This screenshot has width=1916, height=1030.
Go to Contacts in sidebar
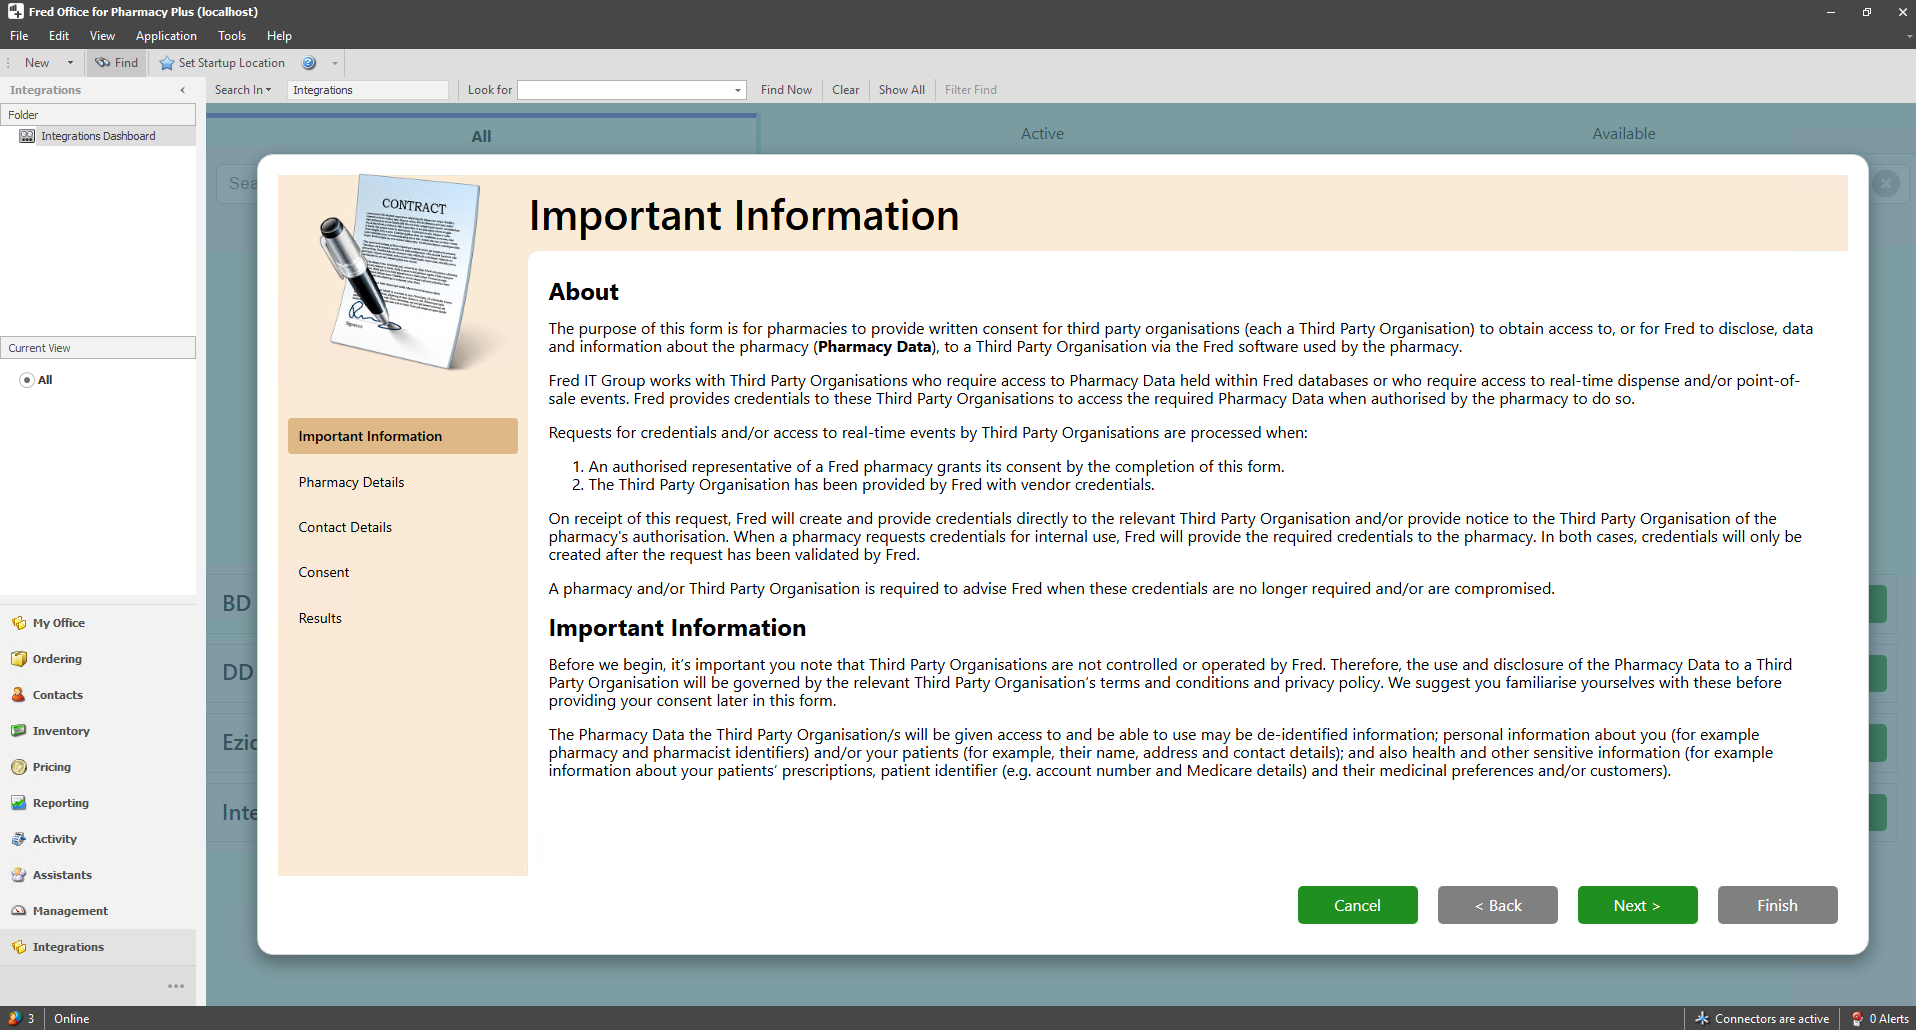[x=57, y=695]
